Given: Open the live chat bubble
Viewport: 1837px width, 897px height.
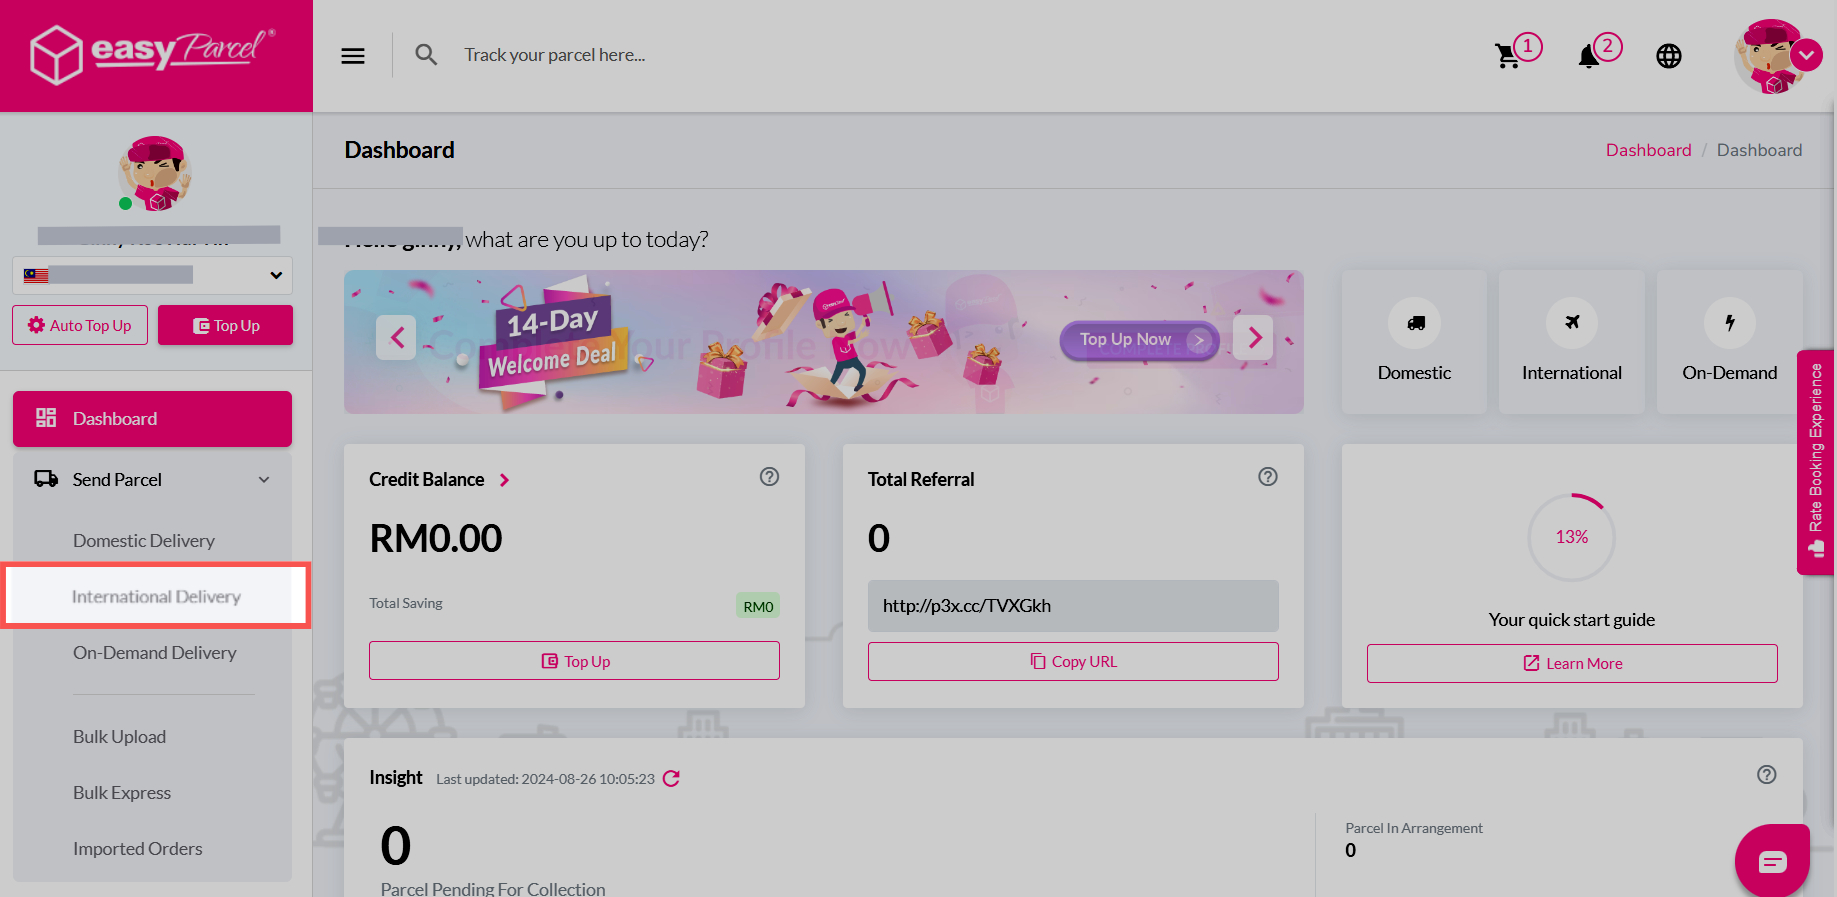Looking at the screenshot, I should 1772,861.
